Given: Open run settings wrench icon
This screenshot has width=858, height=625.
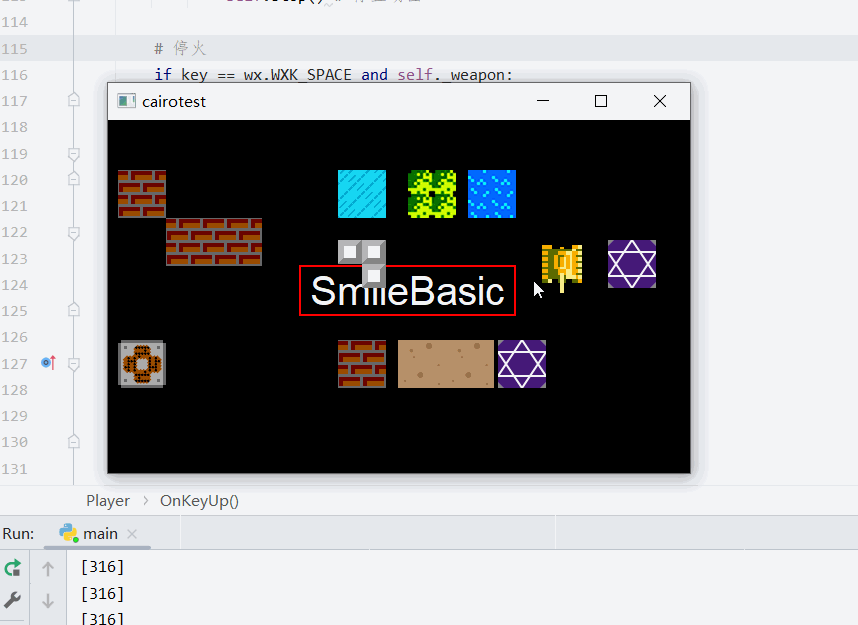Looking at the screenshot, I should [13, 600].
